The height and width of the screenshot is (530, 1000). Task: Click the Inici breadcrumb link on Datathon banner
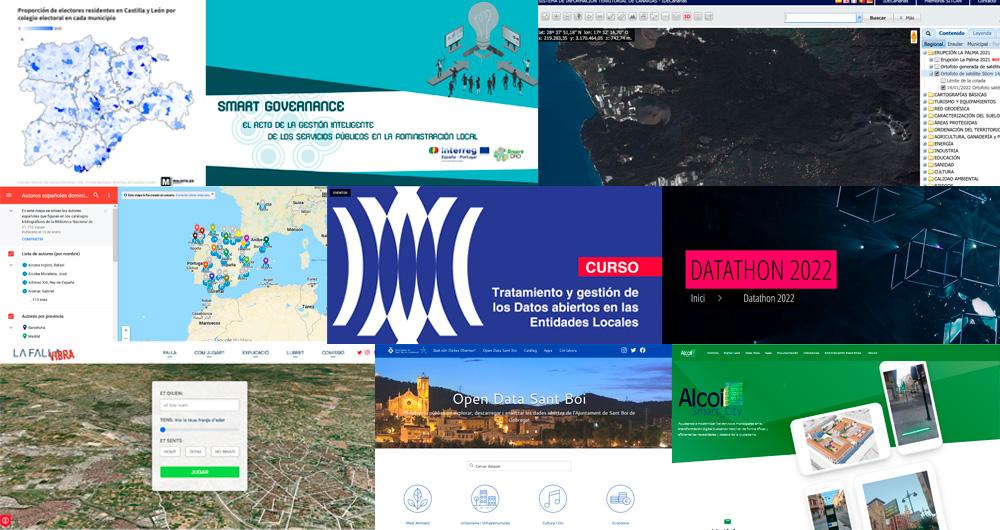698,298
